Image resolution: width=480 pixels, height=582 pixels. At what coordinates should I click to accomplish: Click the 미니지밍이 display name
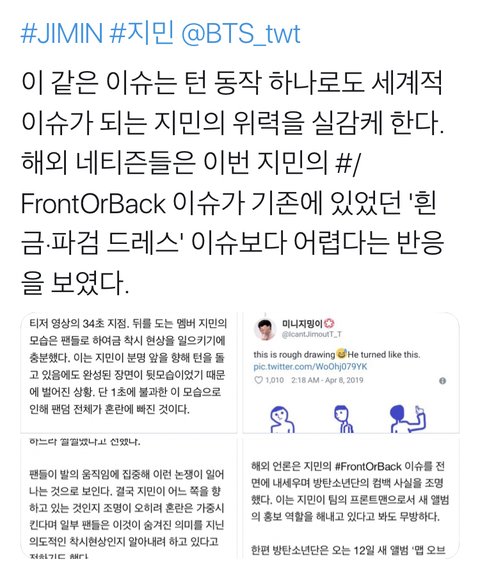(x=302, y=324)
